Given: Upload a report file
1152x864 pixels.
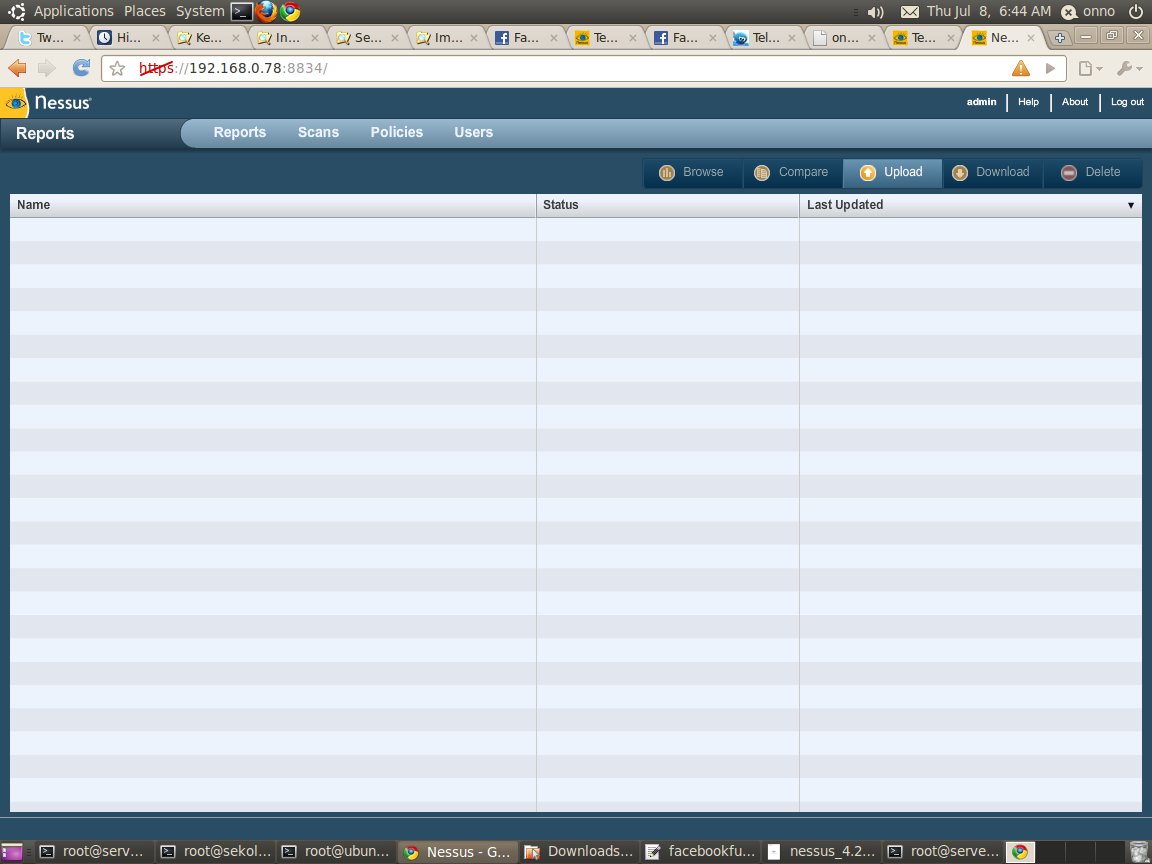Looking at the screenshot, I should tap(892, 173).
